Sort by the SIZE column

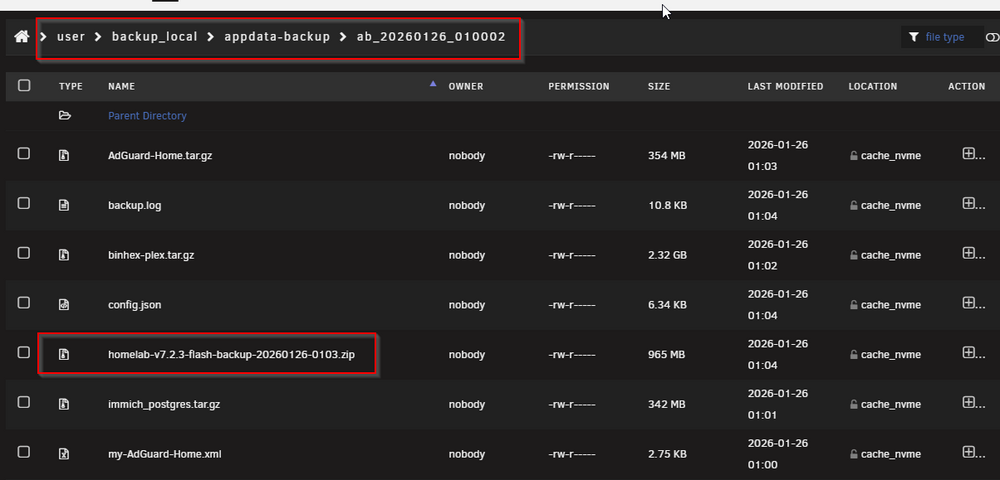point(659,86)
